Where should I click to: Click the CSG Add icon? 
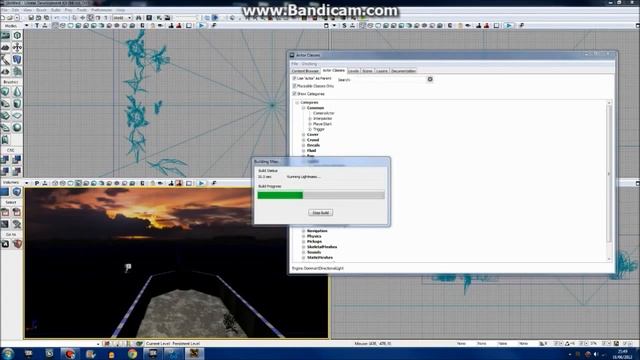point(5,160)
